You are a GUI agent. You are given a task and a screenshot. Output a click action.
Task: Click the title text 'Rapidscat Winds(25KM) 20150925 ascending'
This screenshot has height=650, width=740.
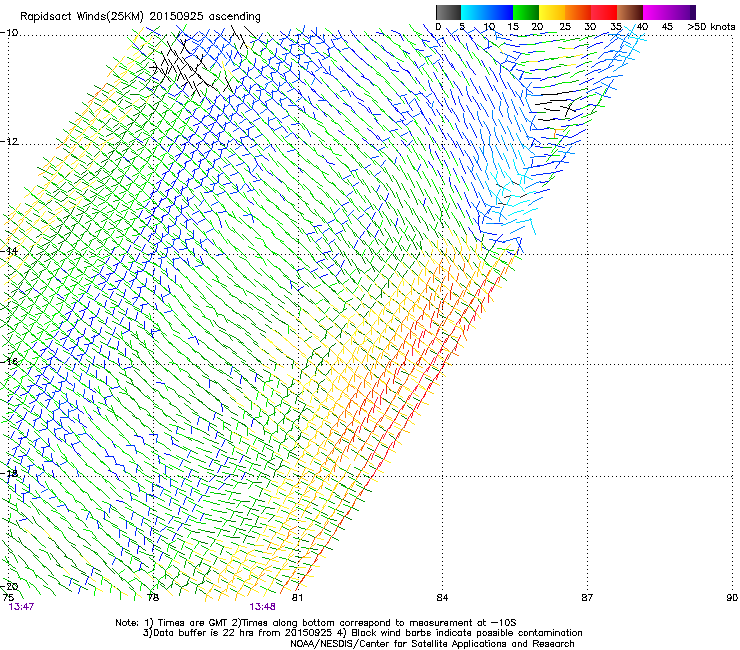coord(140,17)
